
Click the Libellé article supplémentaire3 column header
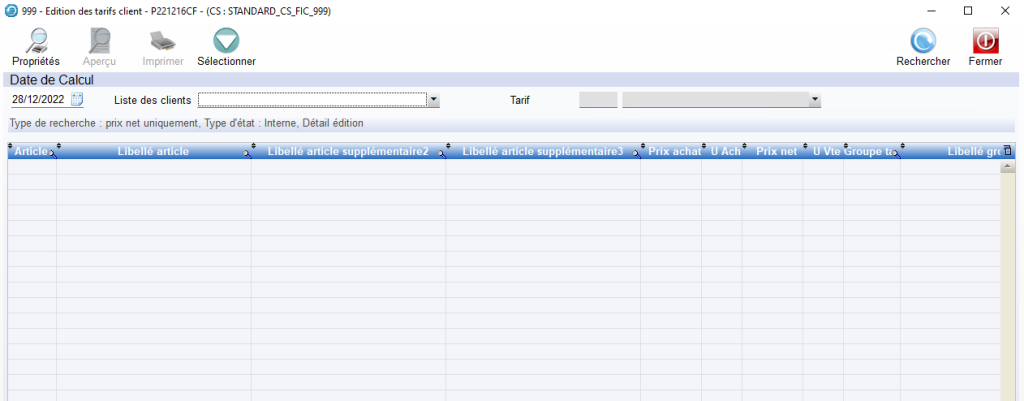point(542,151)
